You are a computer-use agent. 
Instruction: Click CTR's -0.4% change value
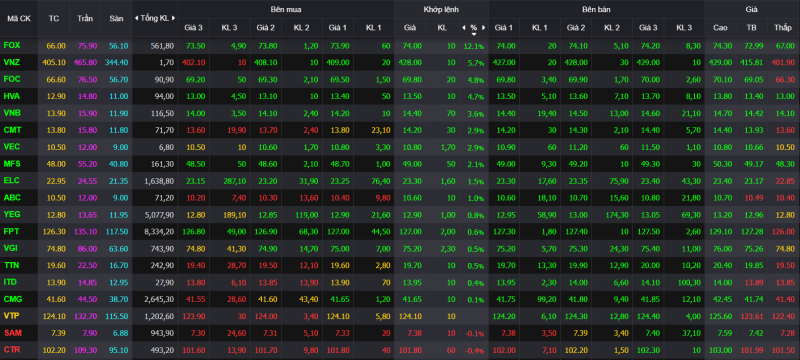coord(475,350)
